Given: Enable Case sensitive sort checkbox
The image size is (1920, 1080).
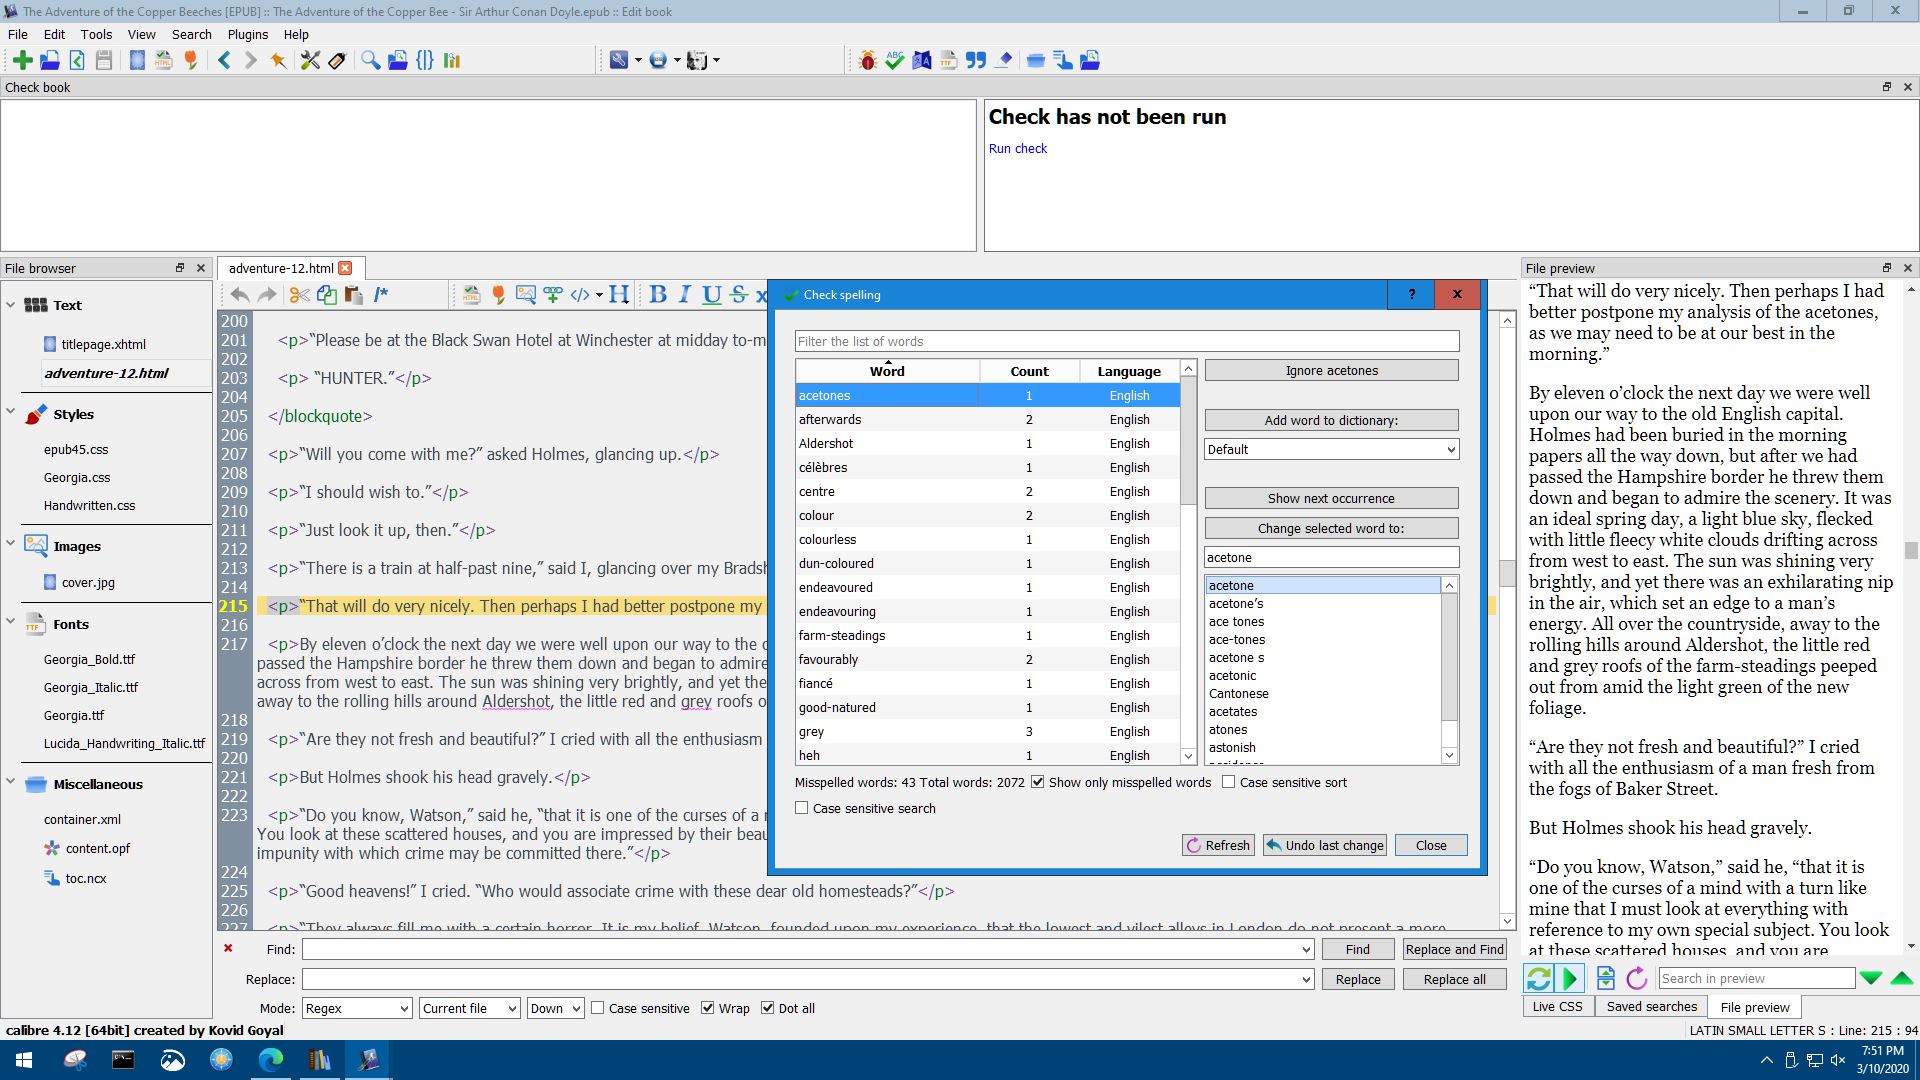Looking at the screenshot, I should pyautogui.click(x=1229, y=782).
